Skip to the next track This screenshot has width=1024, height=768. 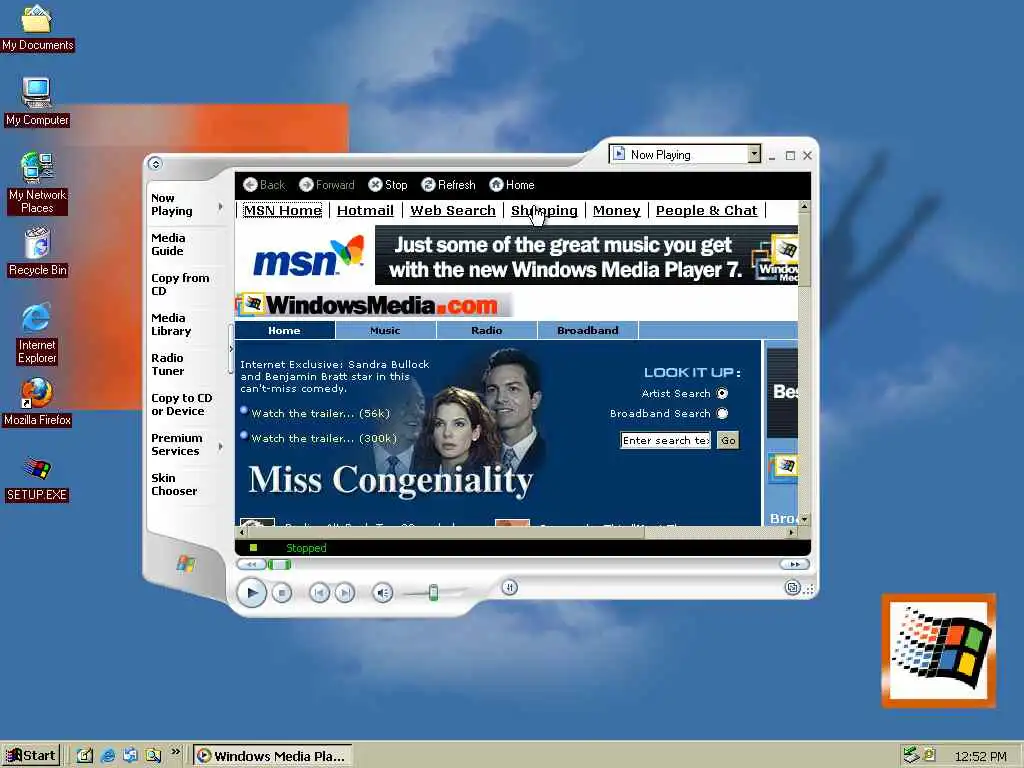click(x=345, y=593)
